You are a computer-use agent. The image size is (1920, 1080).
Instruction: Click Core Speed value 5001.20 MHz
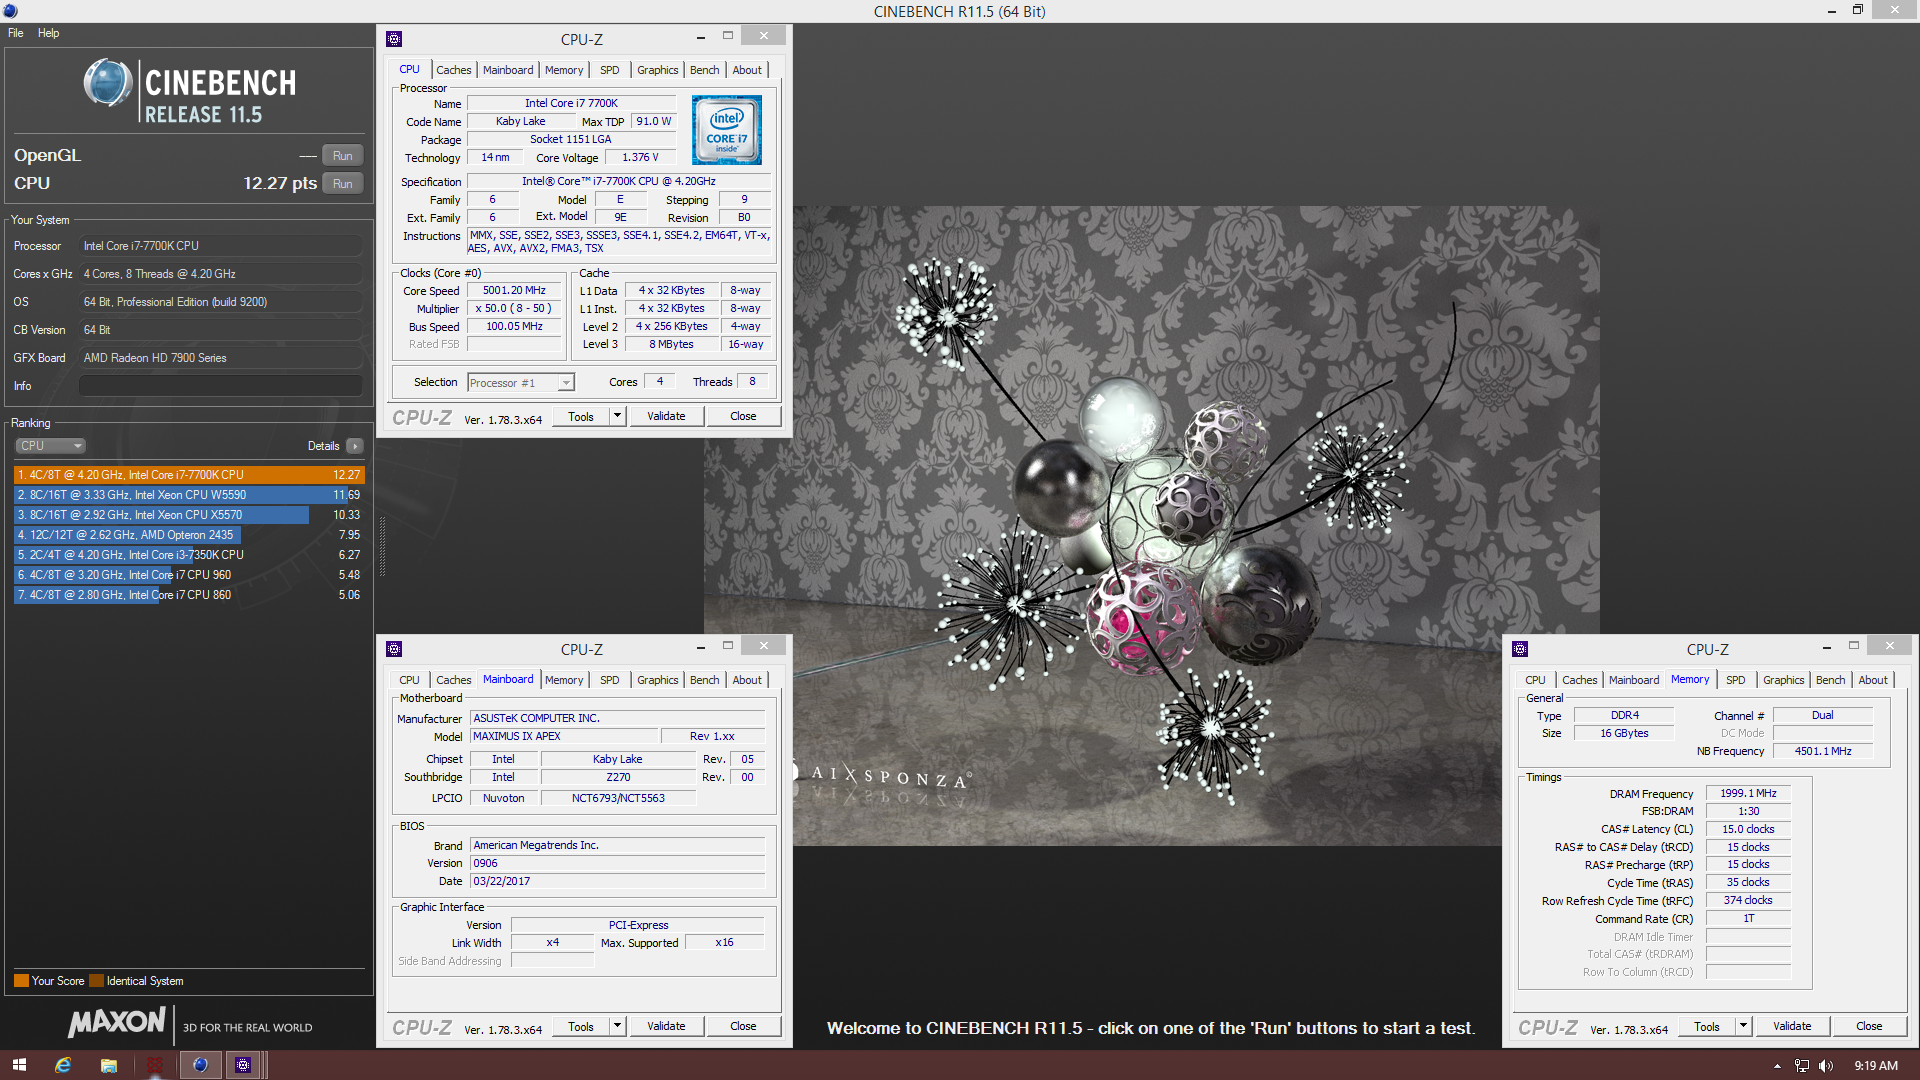(515, 291)
